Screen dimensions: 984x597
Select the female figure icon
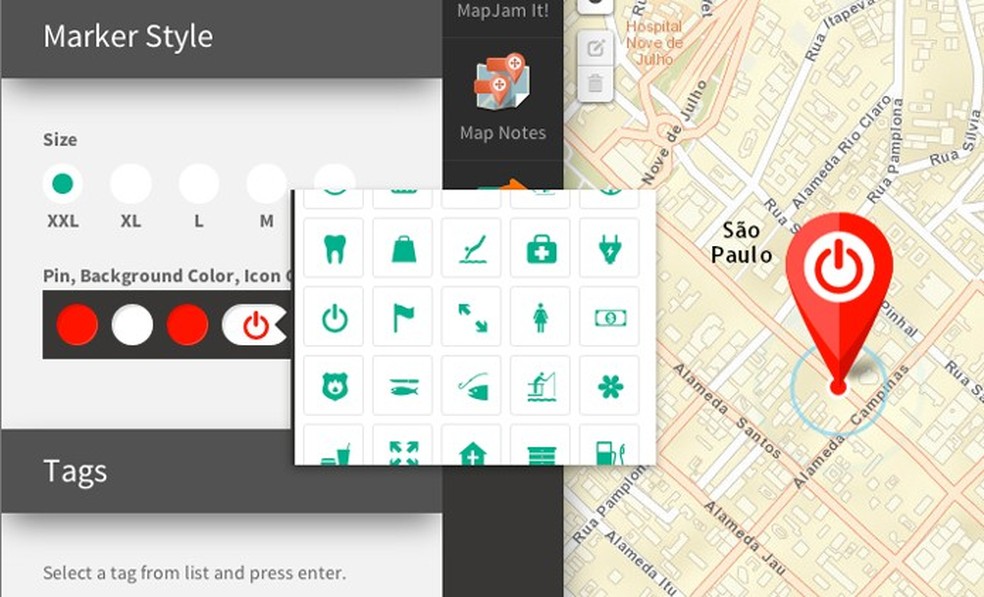[541, 317]
